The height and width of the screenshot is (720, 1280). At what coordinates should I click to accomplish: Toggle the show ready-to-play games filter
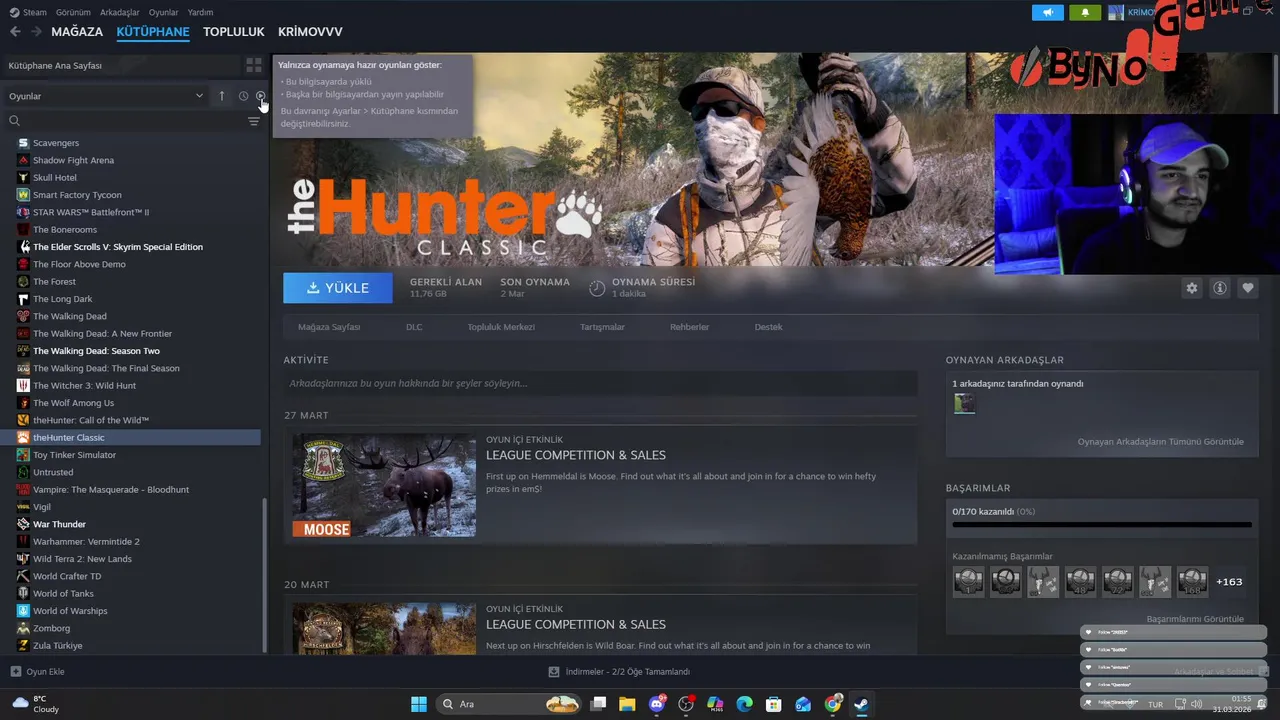point(261,96)
